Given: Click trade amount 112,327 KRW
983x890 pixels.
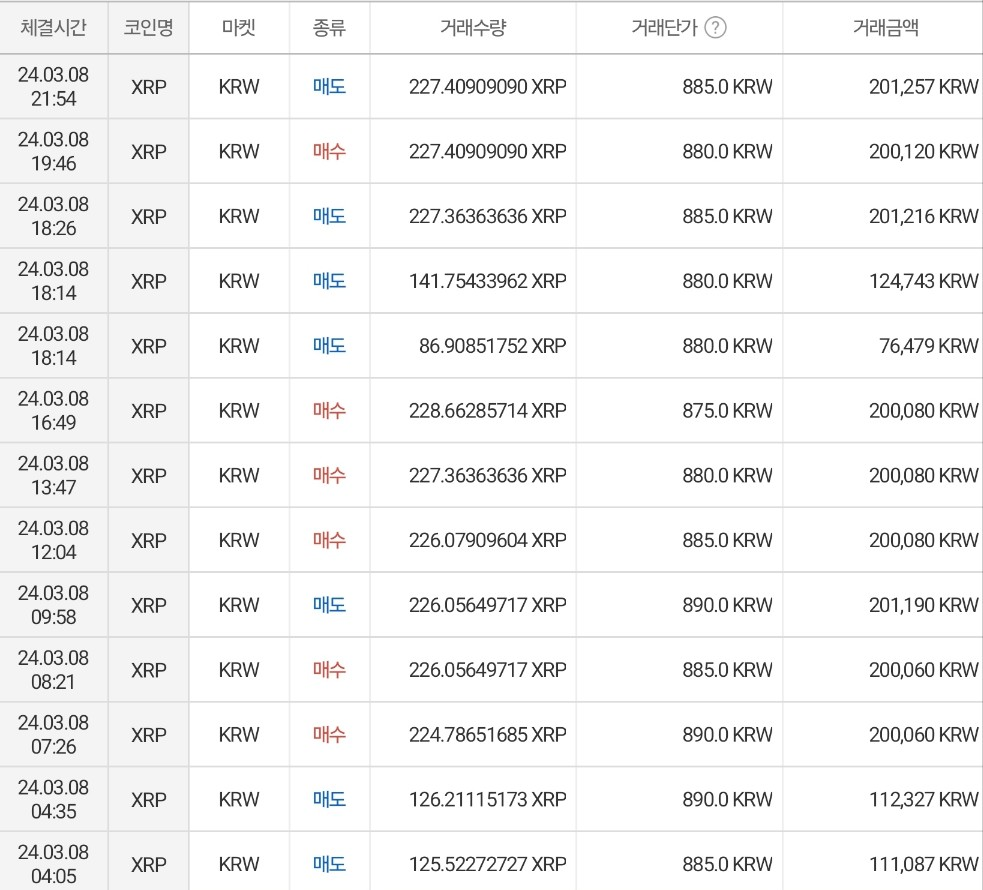Looking at the screenshot, I should tap(923, 799).
